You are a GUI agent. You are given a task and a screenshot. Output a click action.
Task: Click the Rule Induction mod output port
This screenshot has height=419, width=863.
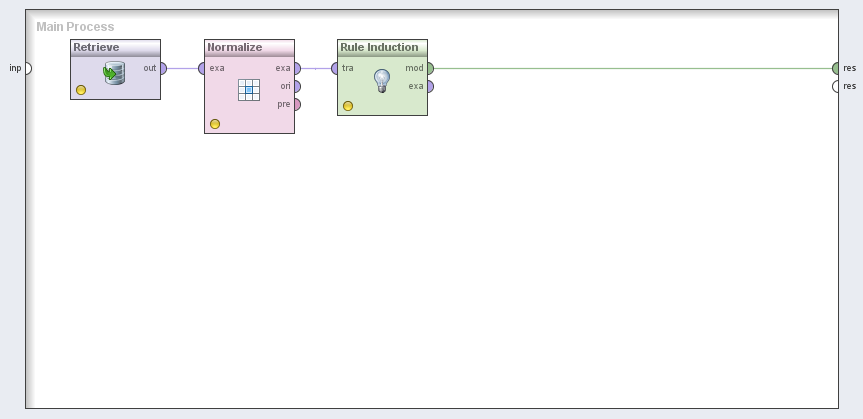click(430, 69)
